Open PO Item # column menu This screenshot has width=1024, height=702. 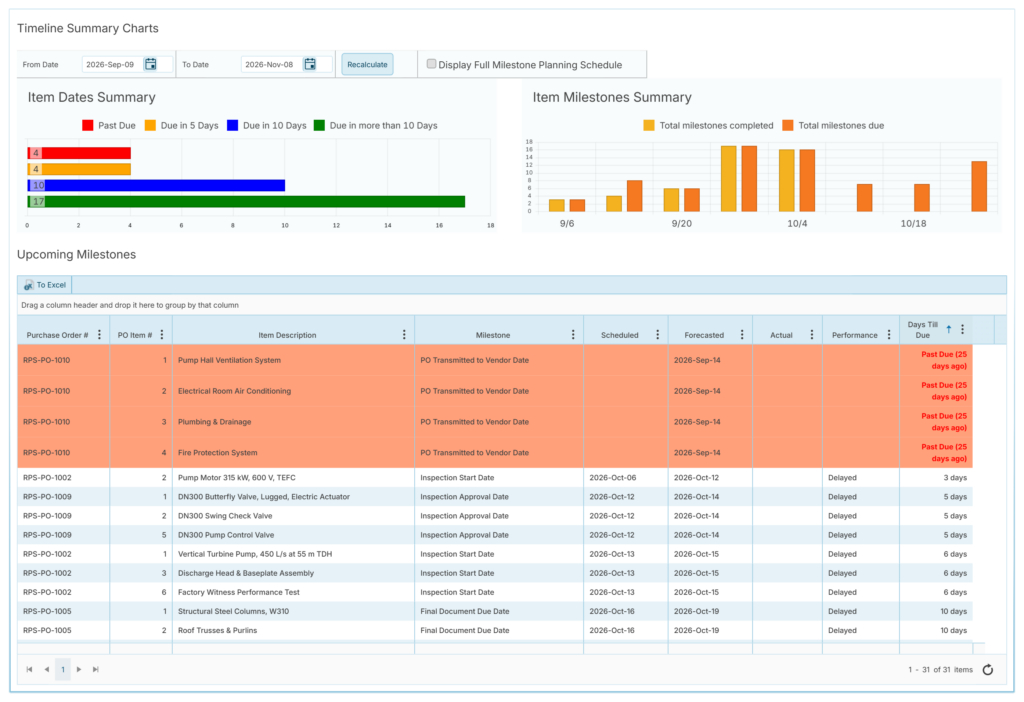point(162,334)
